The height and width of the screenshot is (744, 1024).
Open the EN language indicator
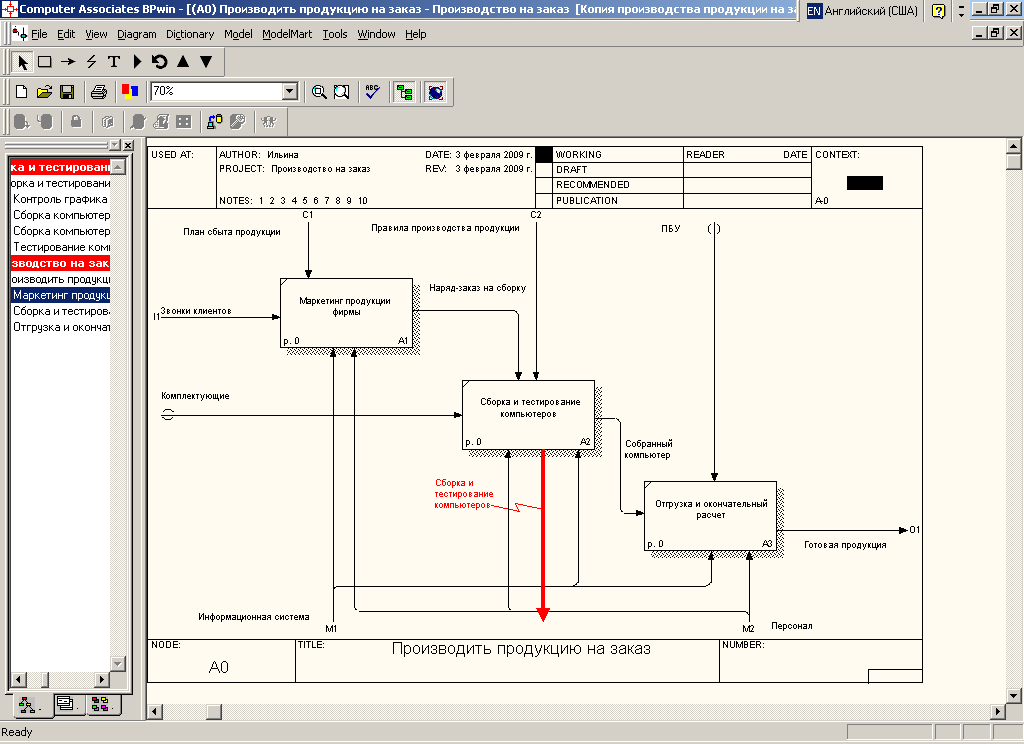(814, 11)
